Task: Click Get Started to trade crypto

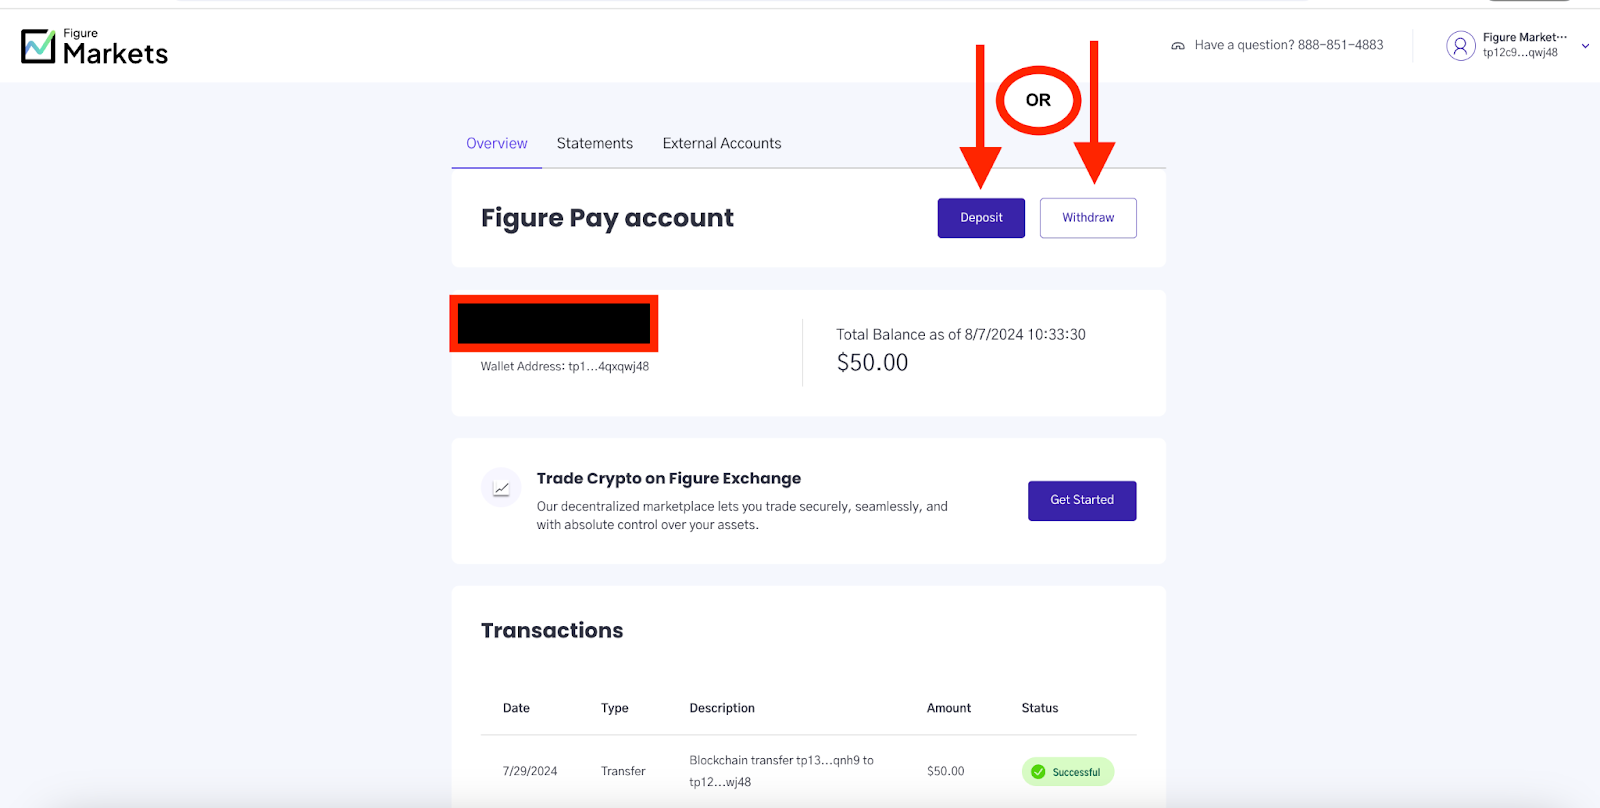Action: coord(1082,500)
